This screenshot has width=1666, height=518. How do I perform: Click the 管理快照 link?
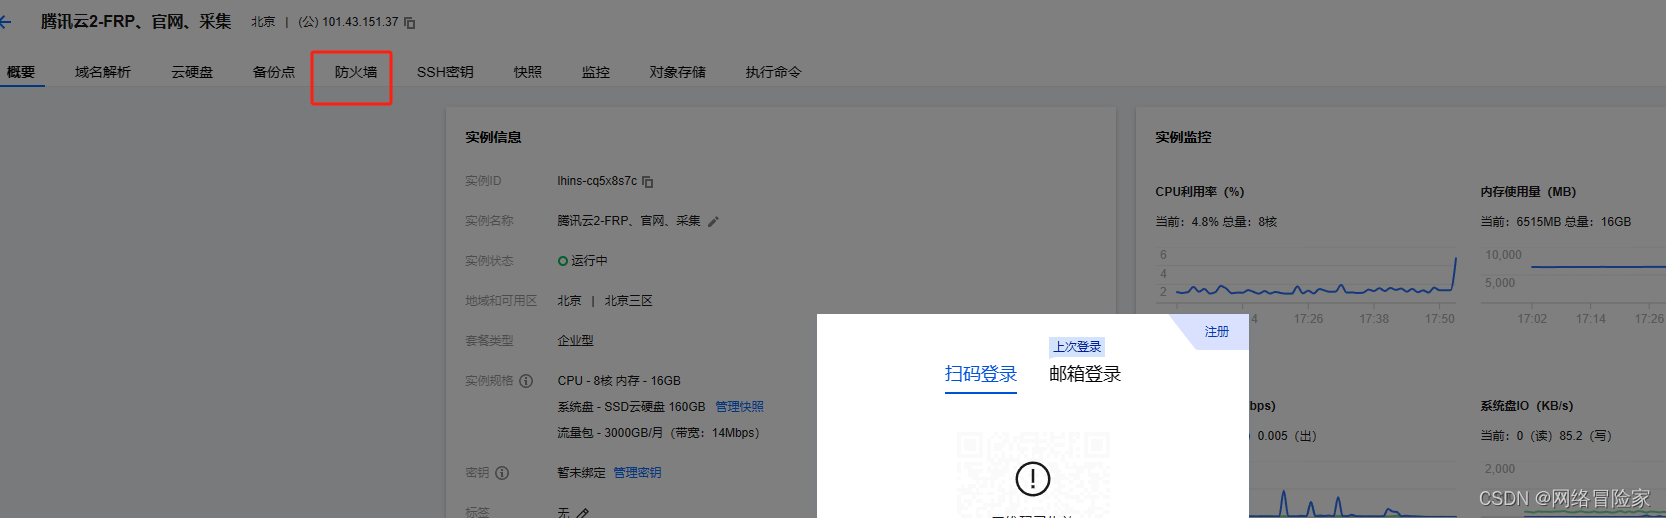pyautogui.click(x=739, y=407)
